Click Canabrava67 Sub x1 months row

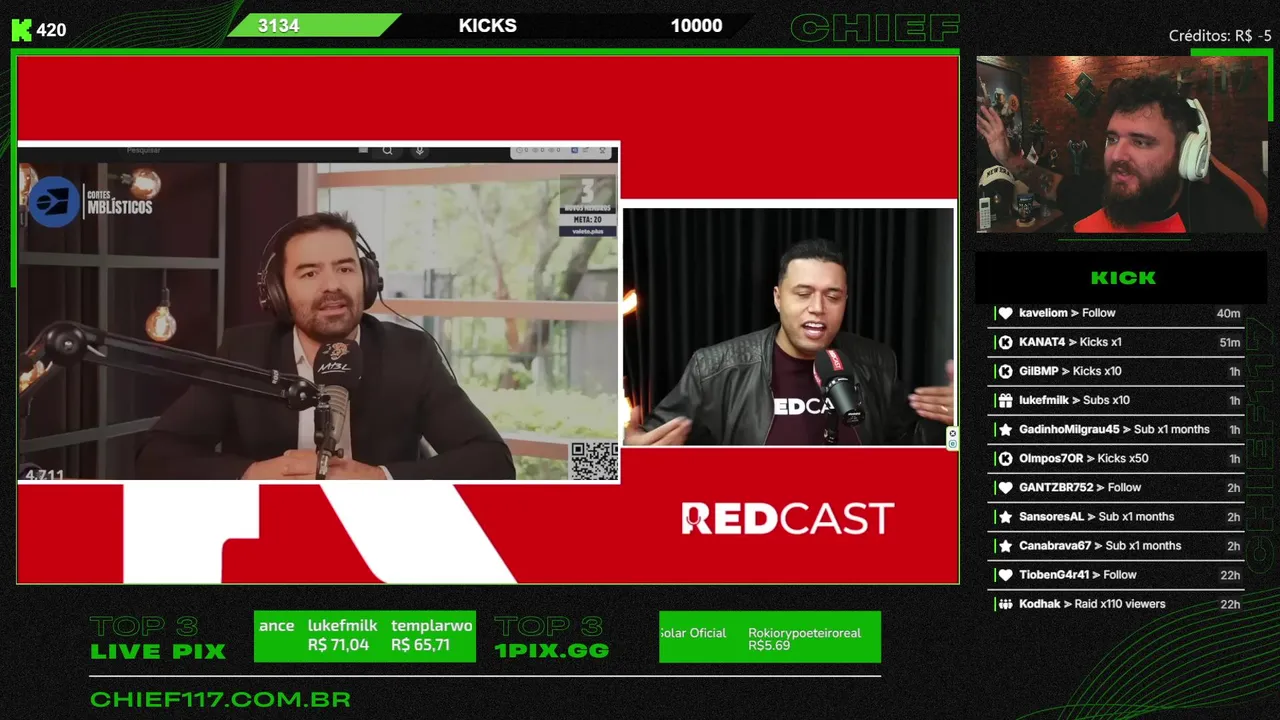coord(1117,545)
